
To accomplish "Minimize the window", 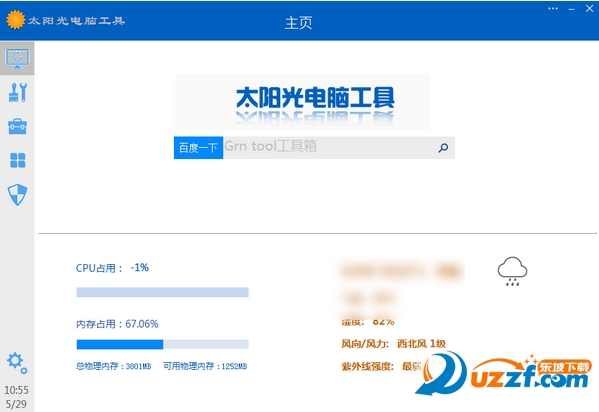I will coord(571,9).
